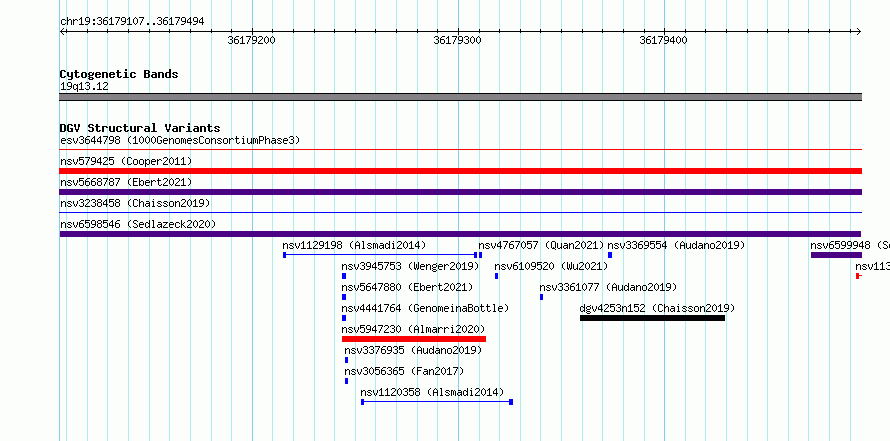Select the nsv6598546 purple variant bar
The image size is (890, 441).
pos(460,234)
